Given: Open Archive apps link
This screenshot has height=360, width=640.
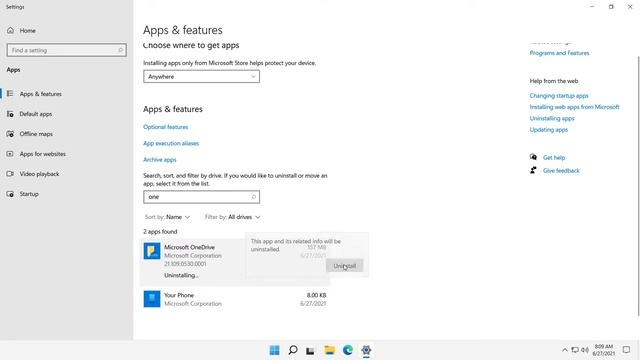Looking at the screenshot, I should 160,160.
